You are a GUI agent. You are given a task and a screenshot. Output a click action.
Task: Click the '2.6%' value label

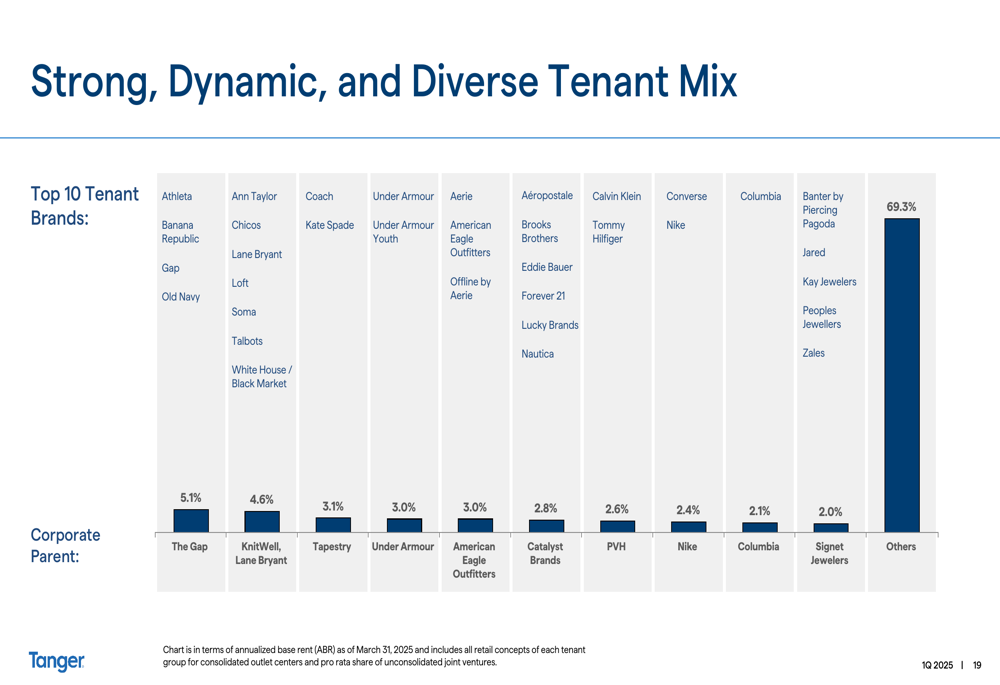pyautogui.click(x=617, y=509)
